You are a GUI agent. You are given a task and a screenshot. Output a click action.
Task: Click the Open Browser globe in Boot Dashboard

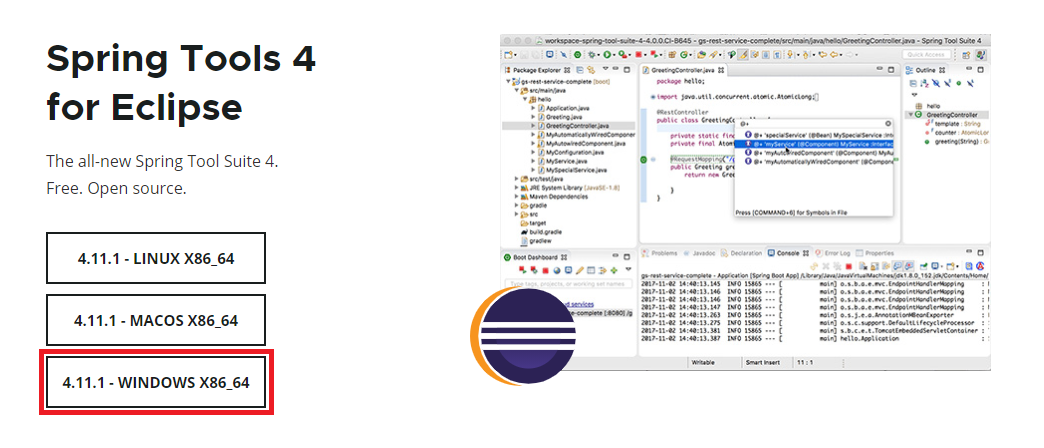557,270
